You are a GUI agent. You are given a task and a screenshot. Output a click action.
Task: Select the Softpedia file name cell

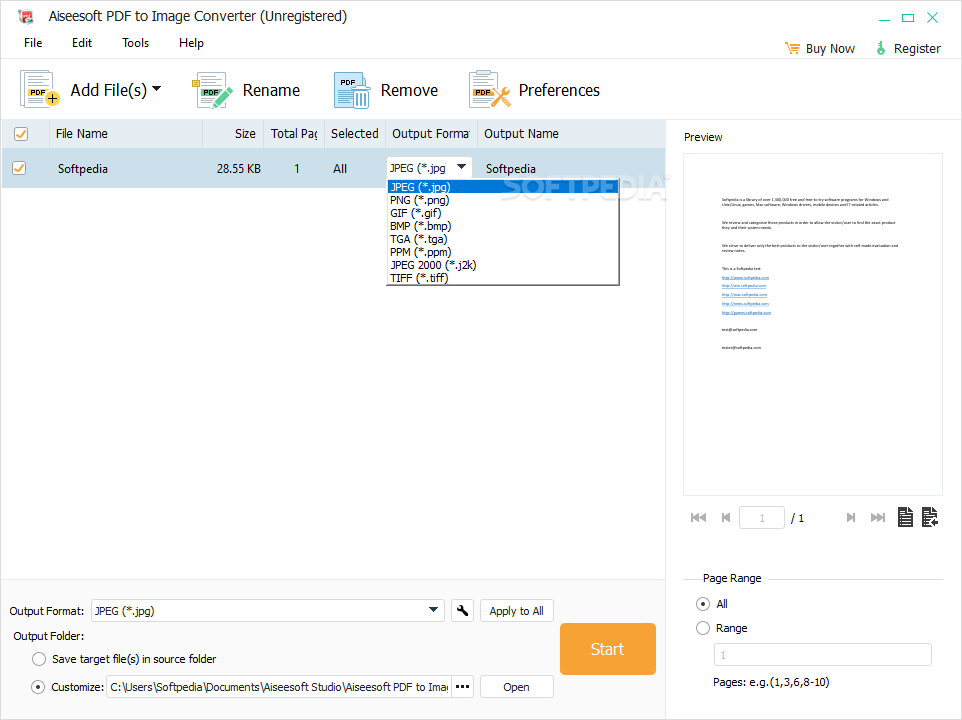pyautogui.click(x=83, y=169)
